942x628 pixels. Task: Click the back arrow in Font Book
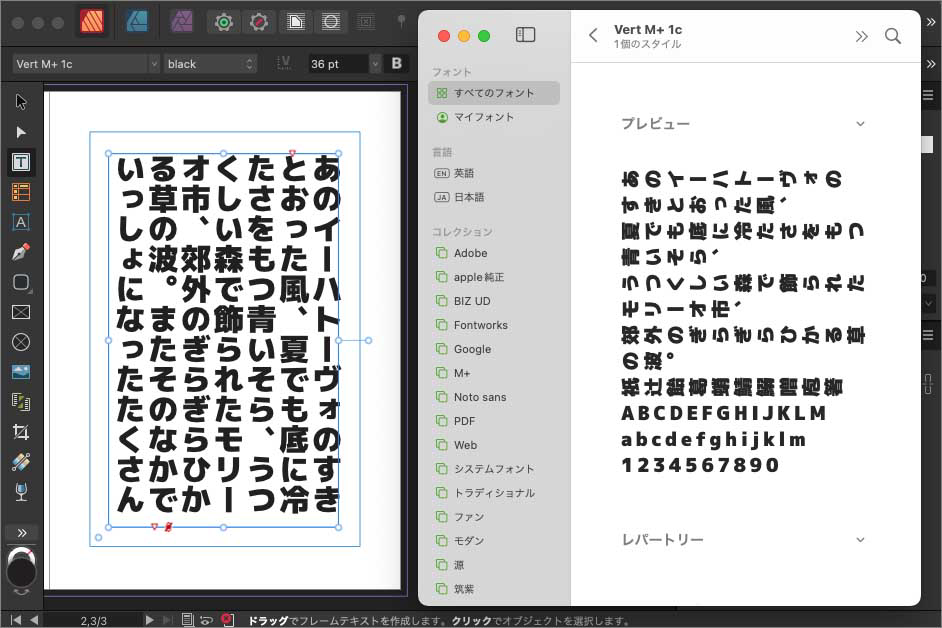(x=592, y=36)
